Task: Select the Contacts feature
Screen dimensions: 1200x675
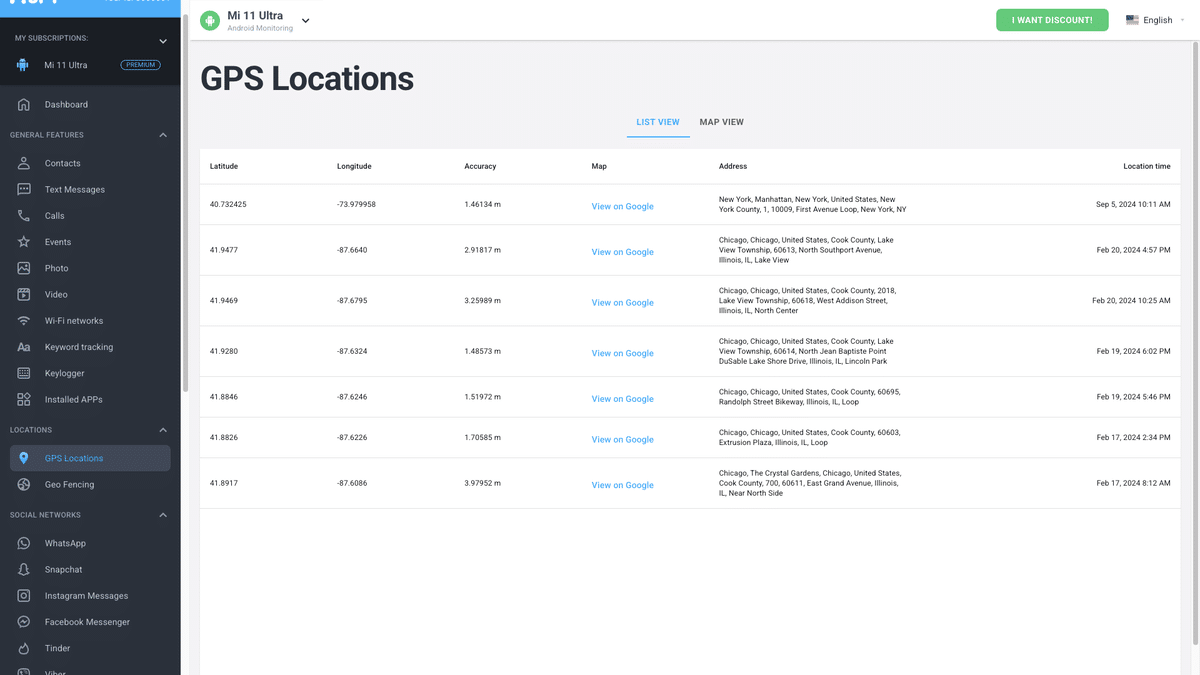Action: pyautogui.click(x=62, y=163)
